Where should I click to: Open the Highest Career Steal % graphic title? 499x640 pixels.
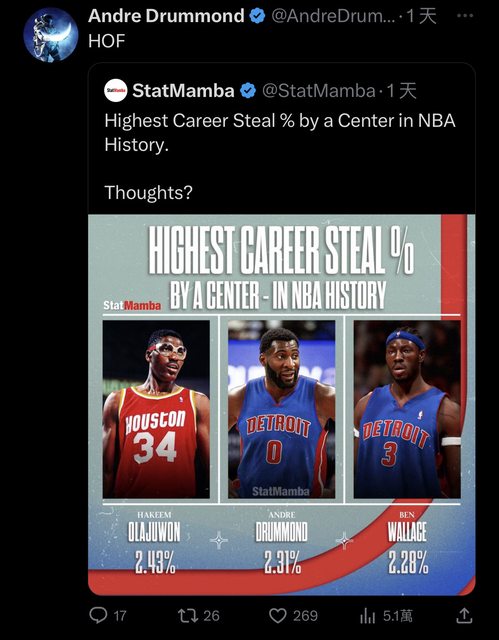click(x=281, y=267)
